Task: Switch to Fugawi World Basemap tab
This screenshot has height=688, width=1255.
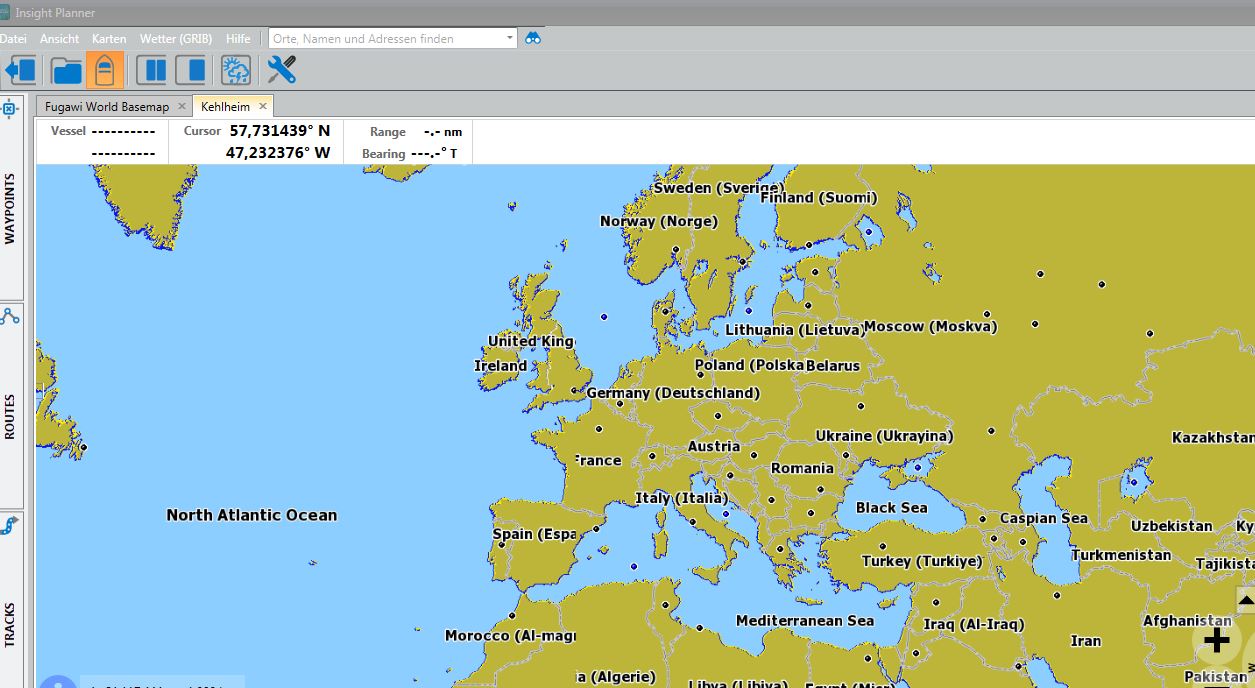Action: (x=107, y=106)
